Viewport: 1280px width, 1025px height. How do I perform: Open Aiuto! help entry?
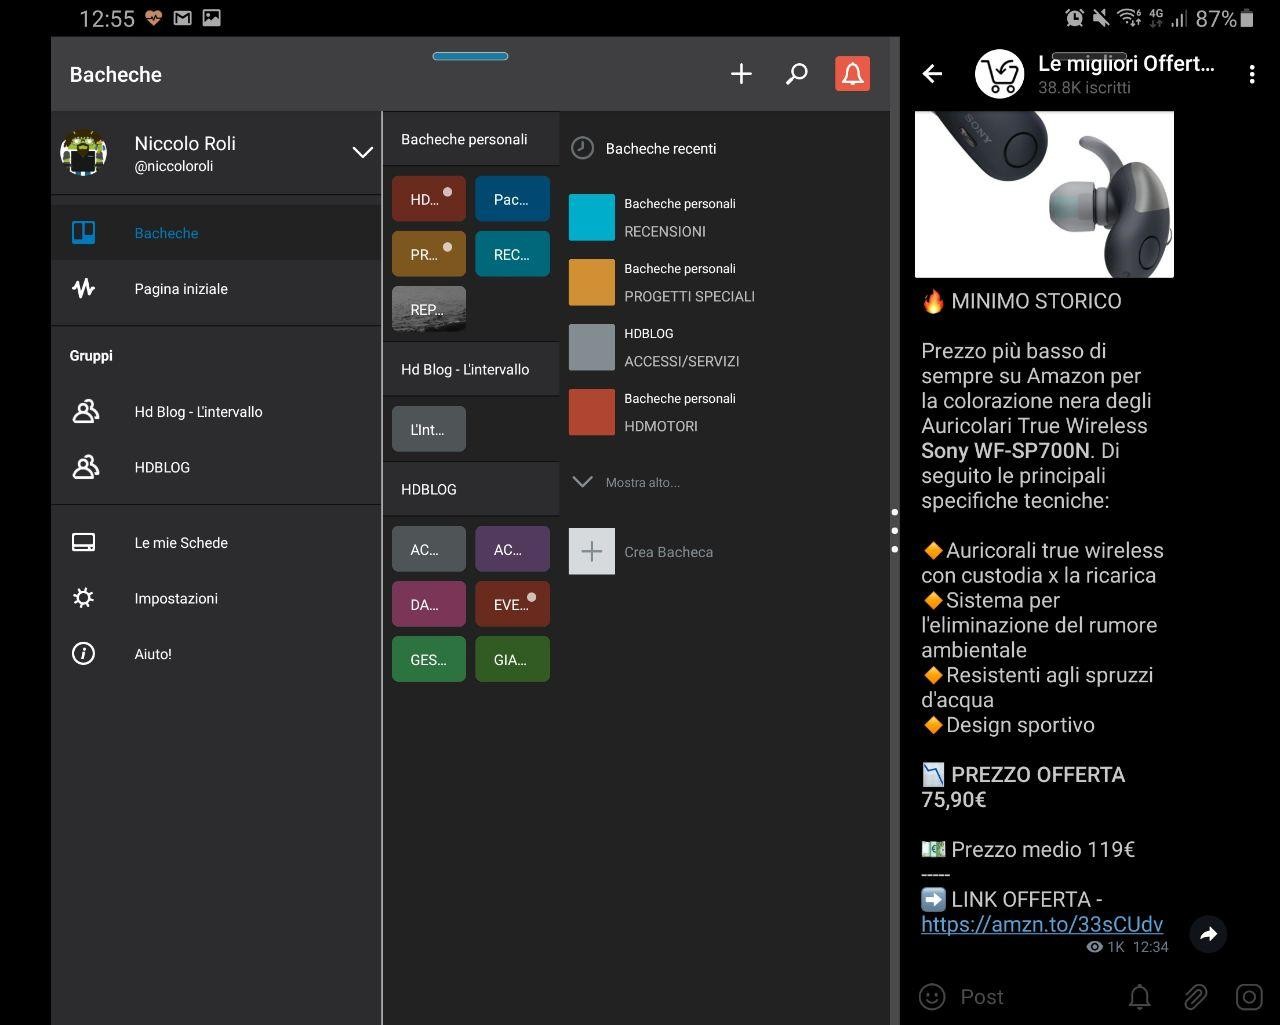(216, 654)
